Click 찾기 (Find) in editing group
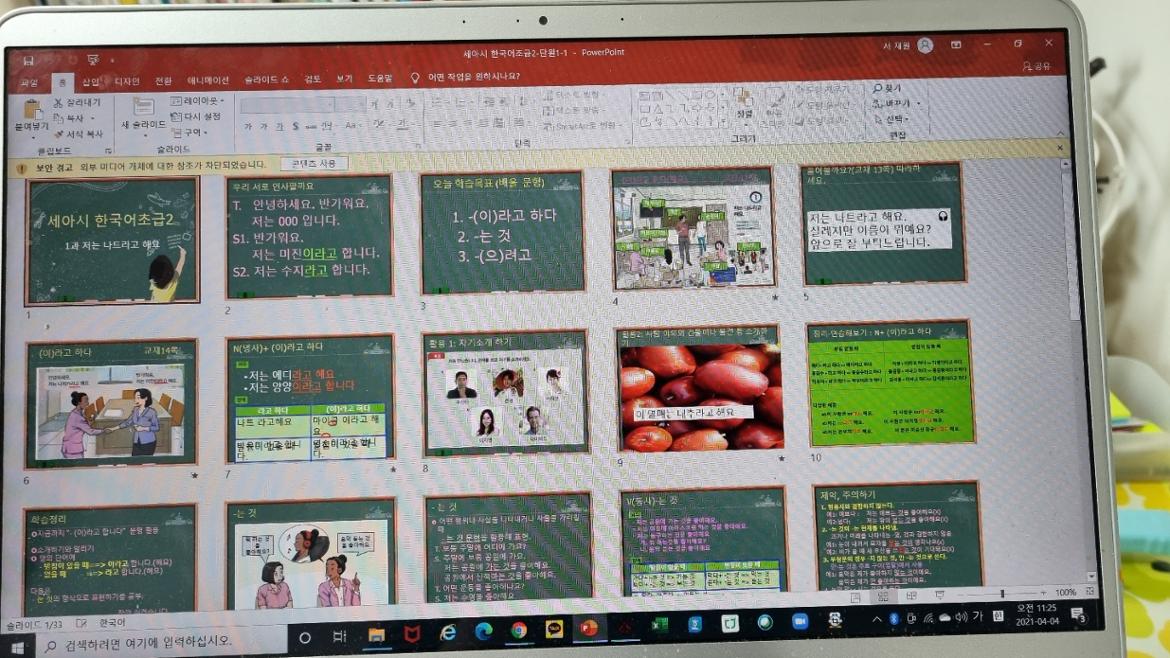1170x658 pixels. point(887,88)
